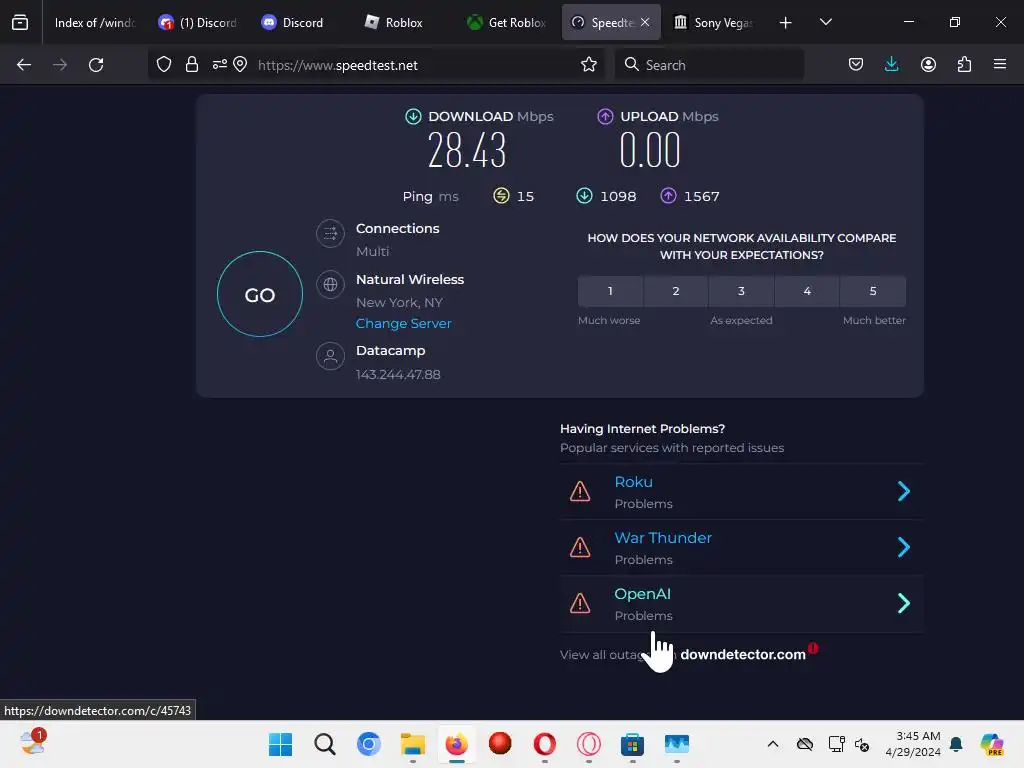The image size is (1024, 768).
Task: Click the War Thunder warning triangle icon
Action: point(580,547)
